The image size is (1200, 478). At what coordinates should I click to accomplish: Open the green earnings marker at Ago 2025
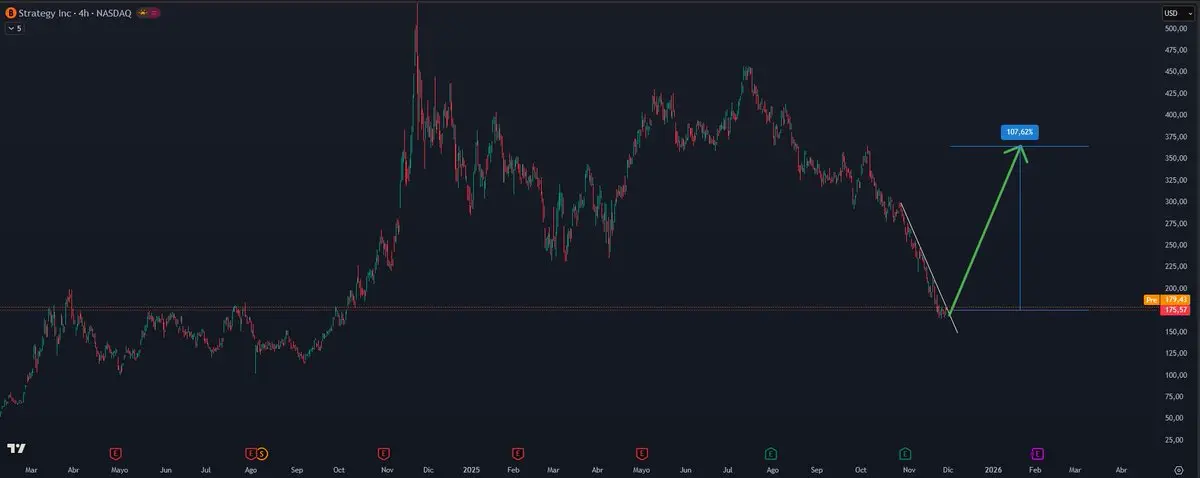point(772,453)
